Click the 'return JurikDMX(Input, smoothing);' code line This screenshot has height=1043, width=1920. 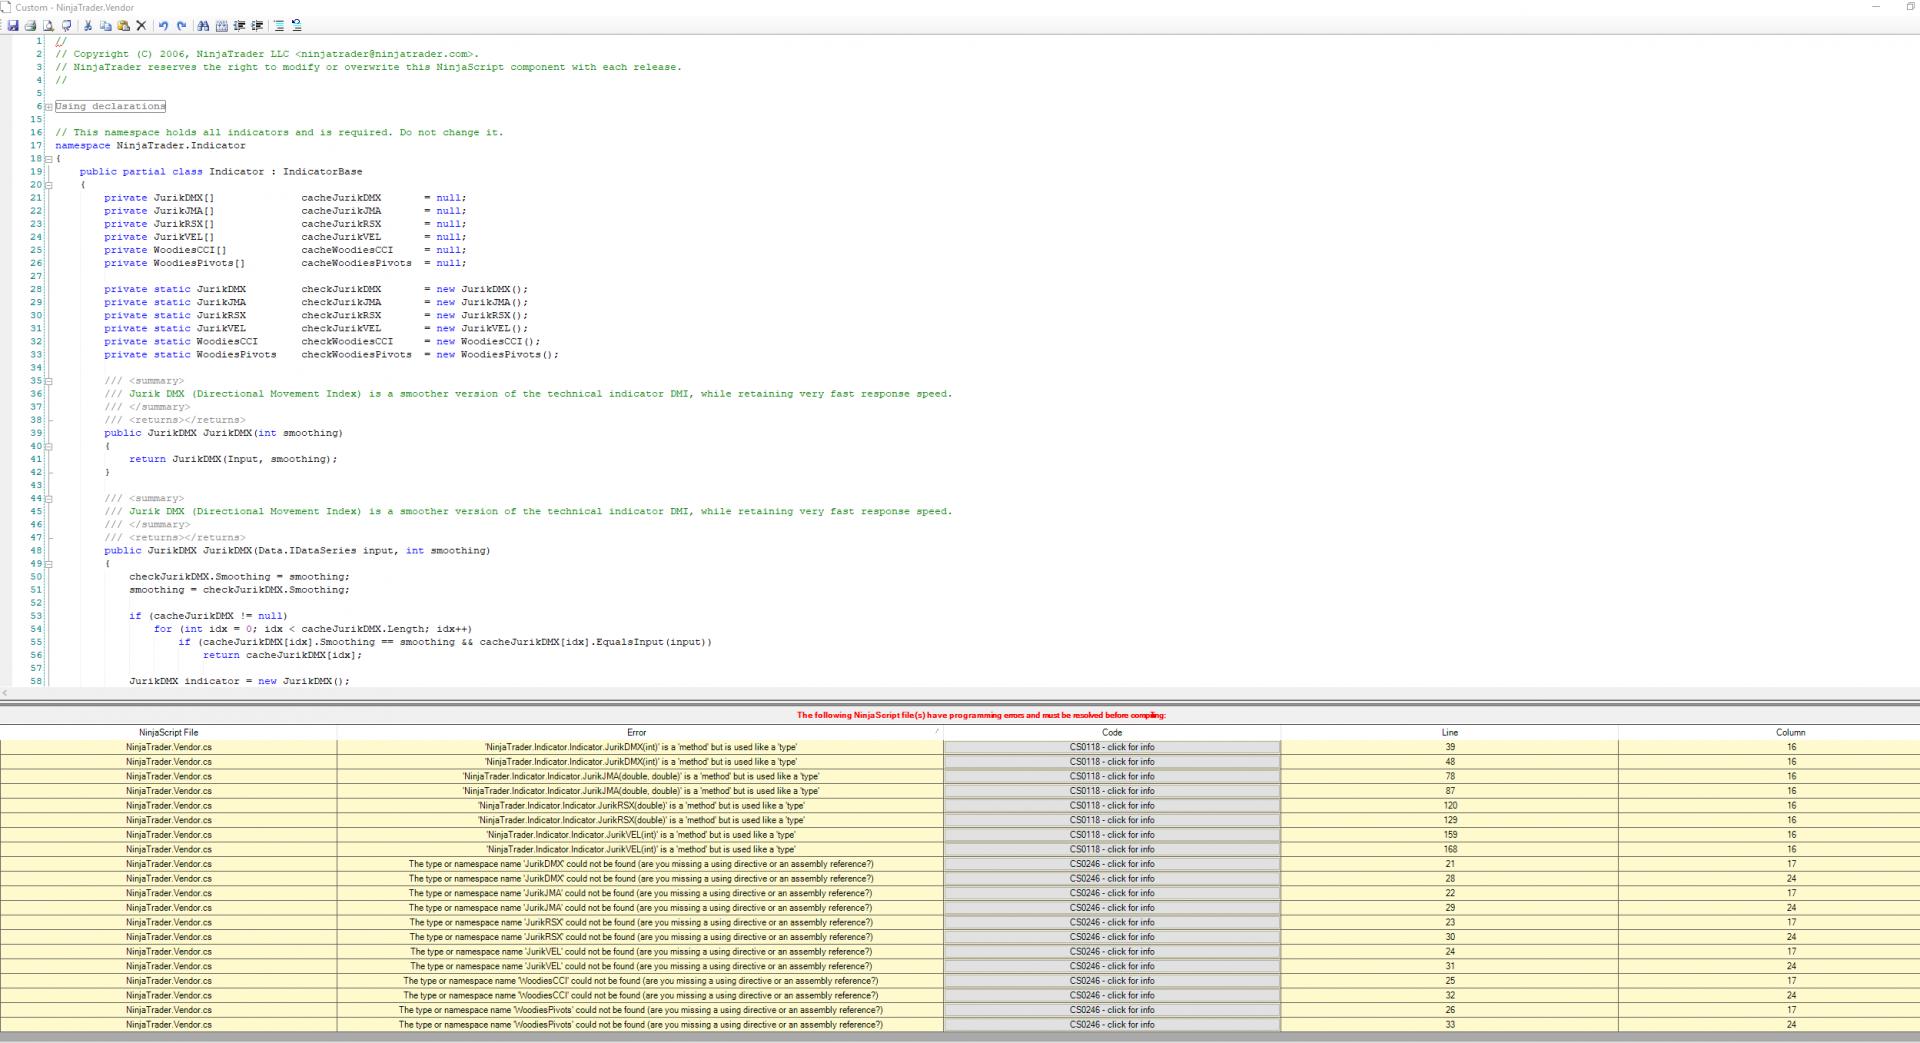pos(233,459)
